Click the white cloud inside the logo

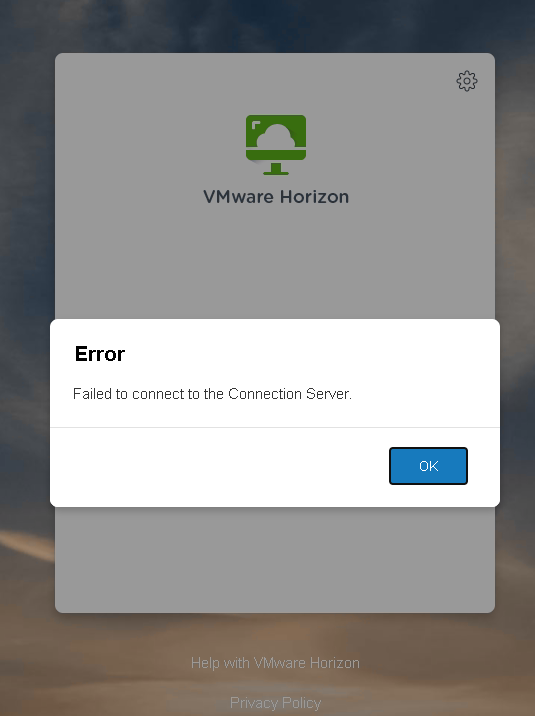point(276,136)
